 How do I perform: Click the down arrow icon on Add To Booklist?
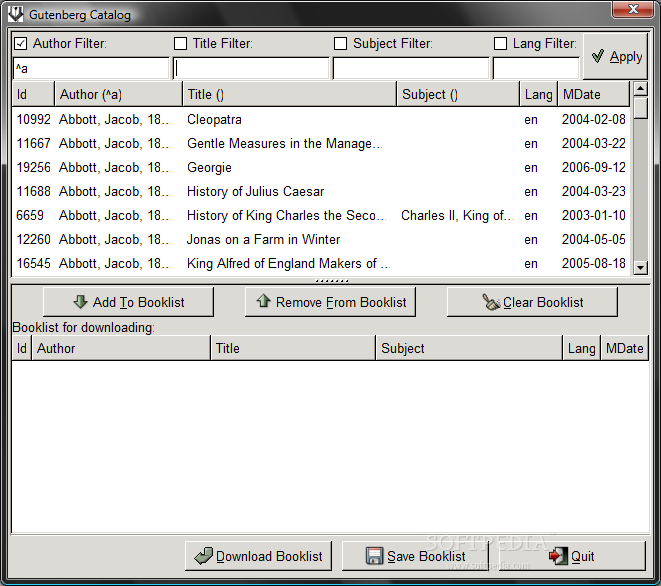coord(80,301)
